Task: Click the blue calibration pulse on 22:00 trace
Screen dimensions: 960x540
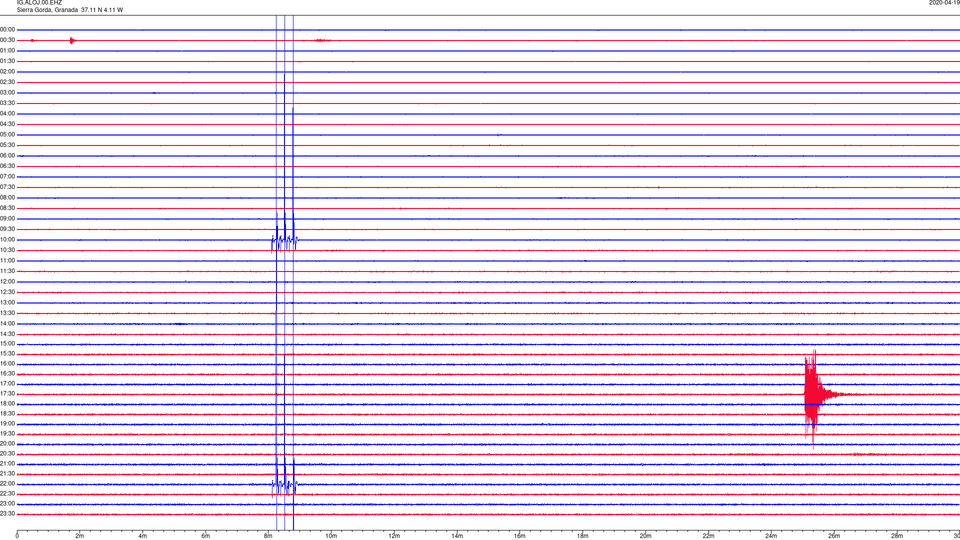Action: 285,477
